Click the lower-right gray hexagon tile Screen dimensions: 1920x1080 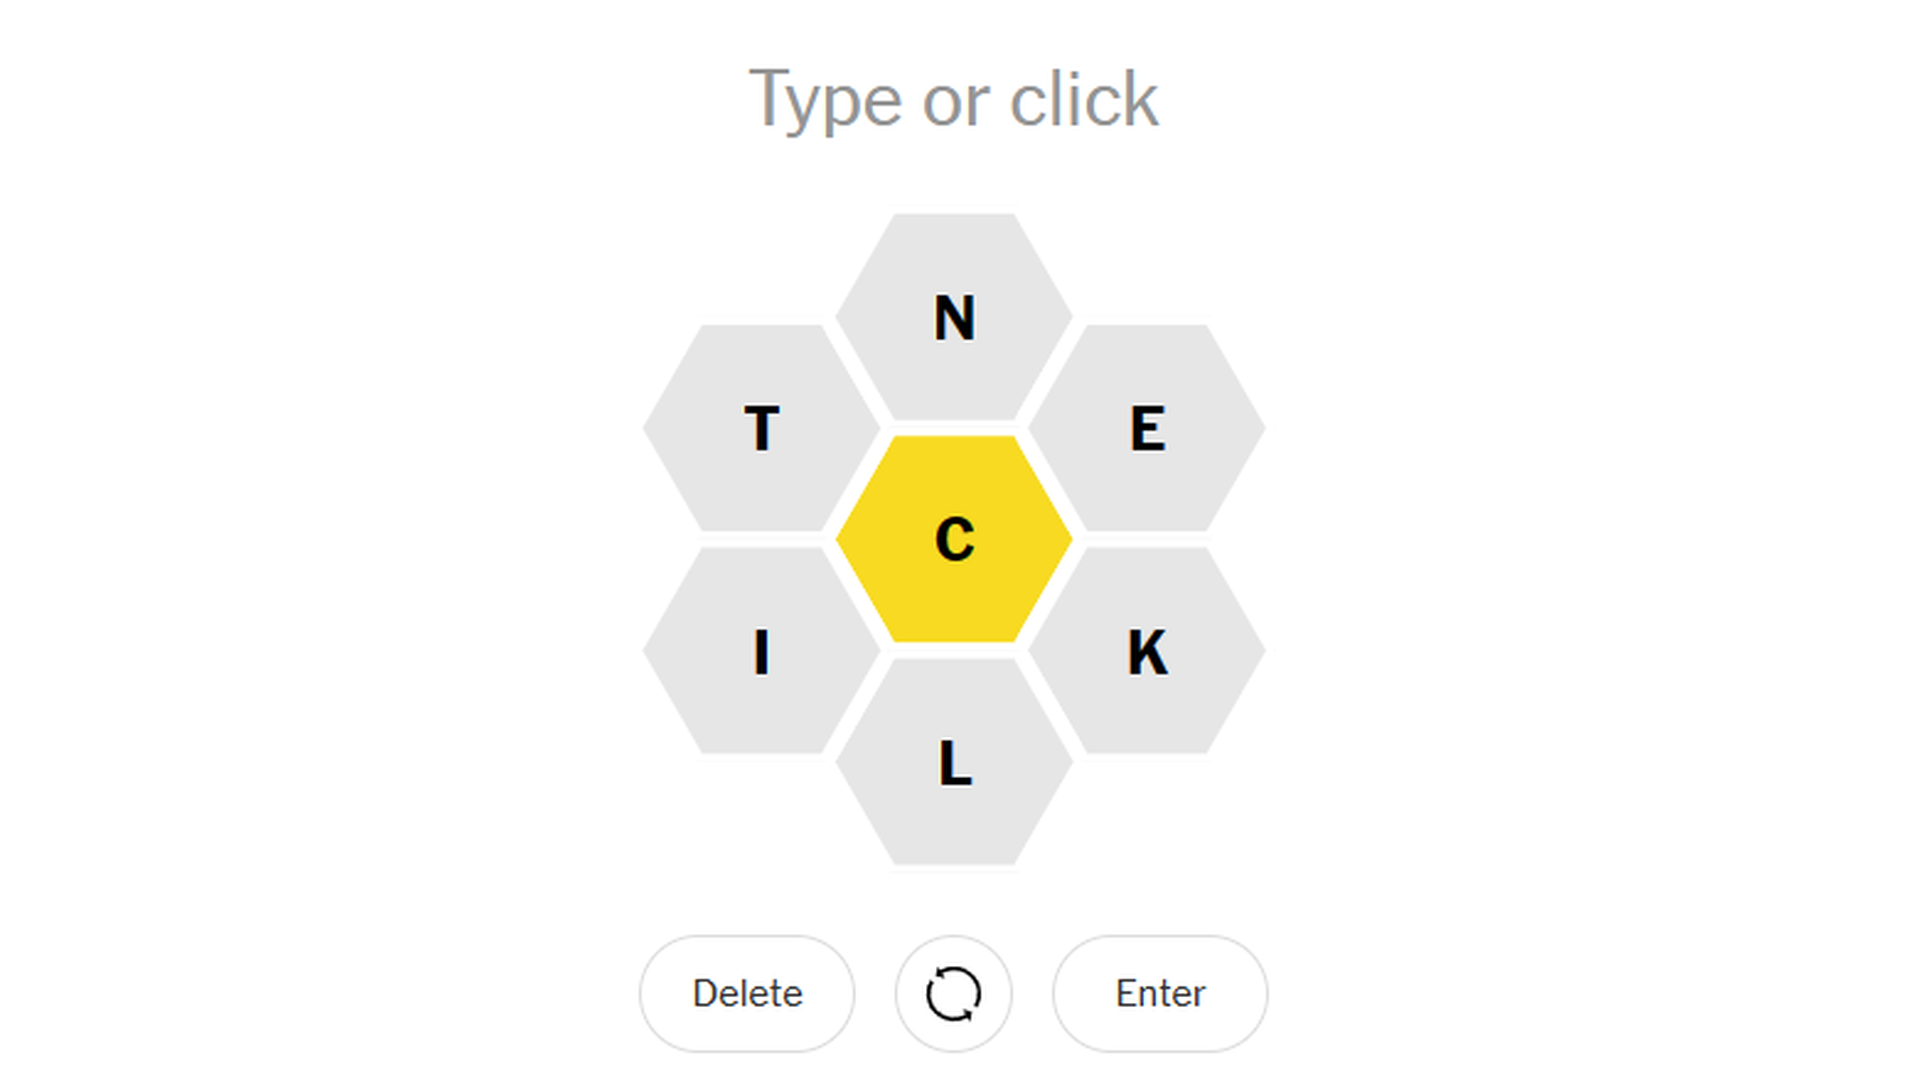point(1147,651)
